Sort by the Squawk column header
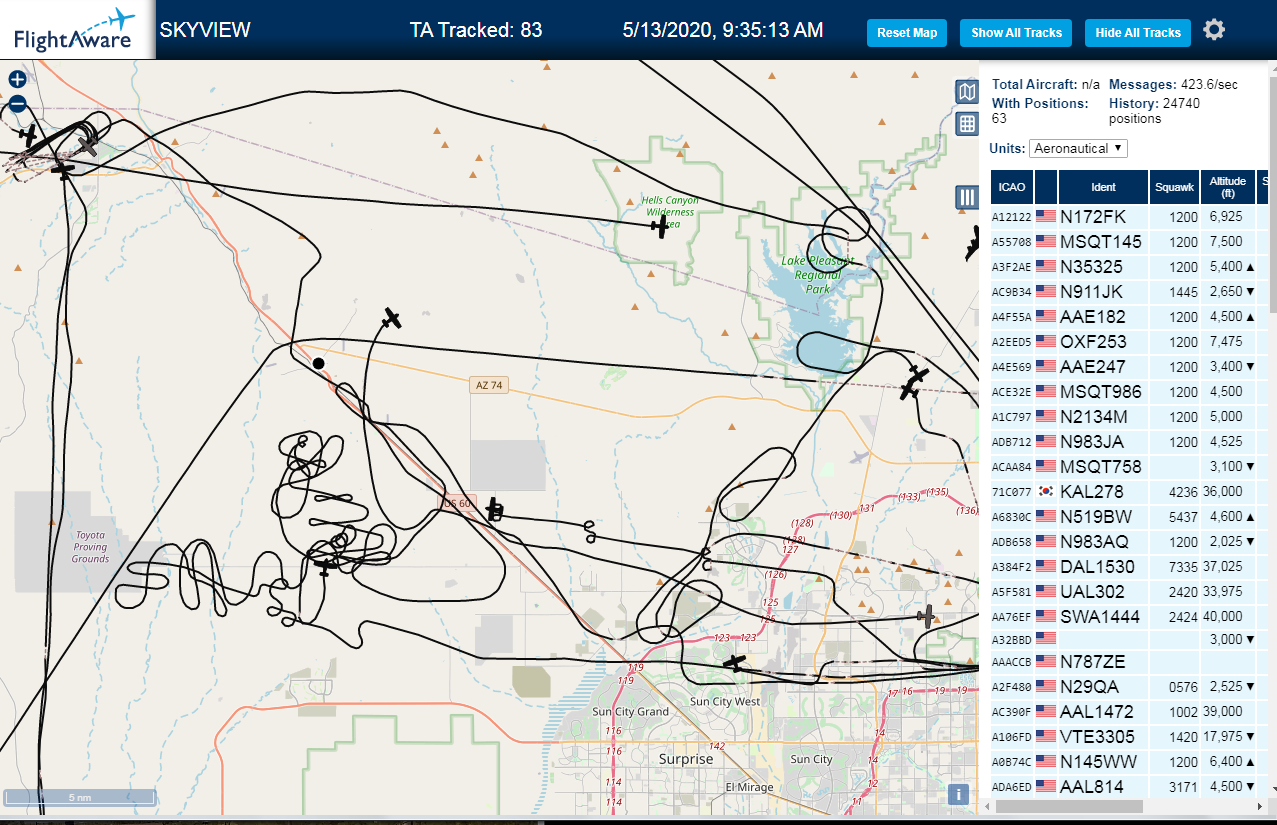 coord(1174,187)
